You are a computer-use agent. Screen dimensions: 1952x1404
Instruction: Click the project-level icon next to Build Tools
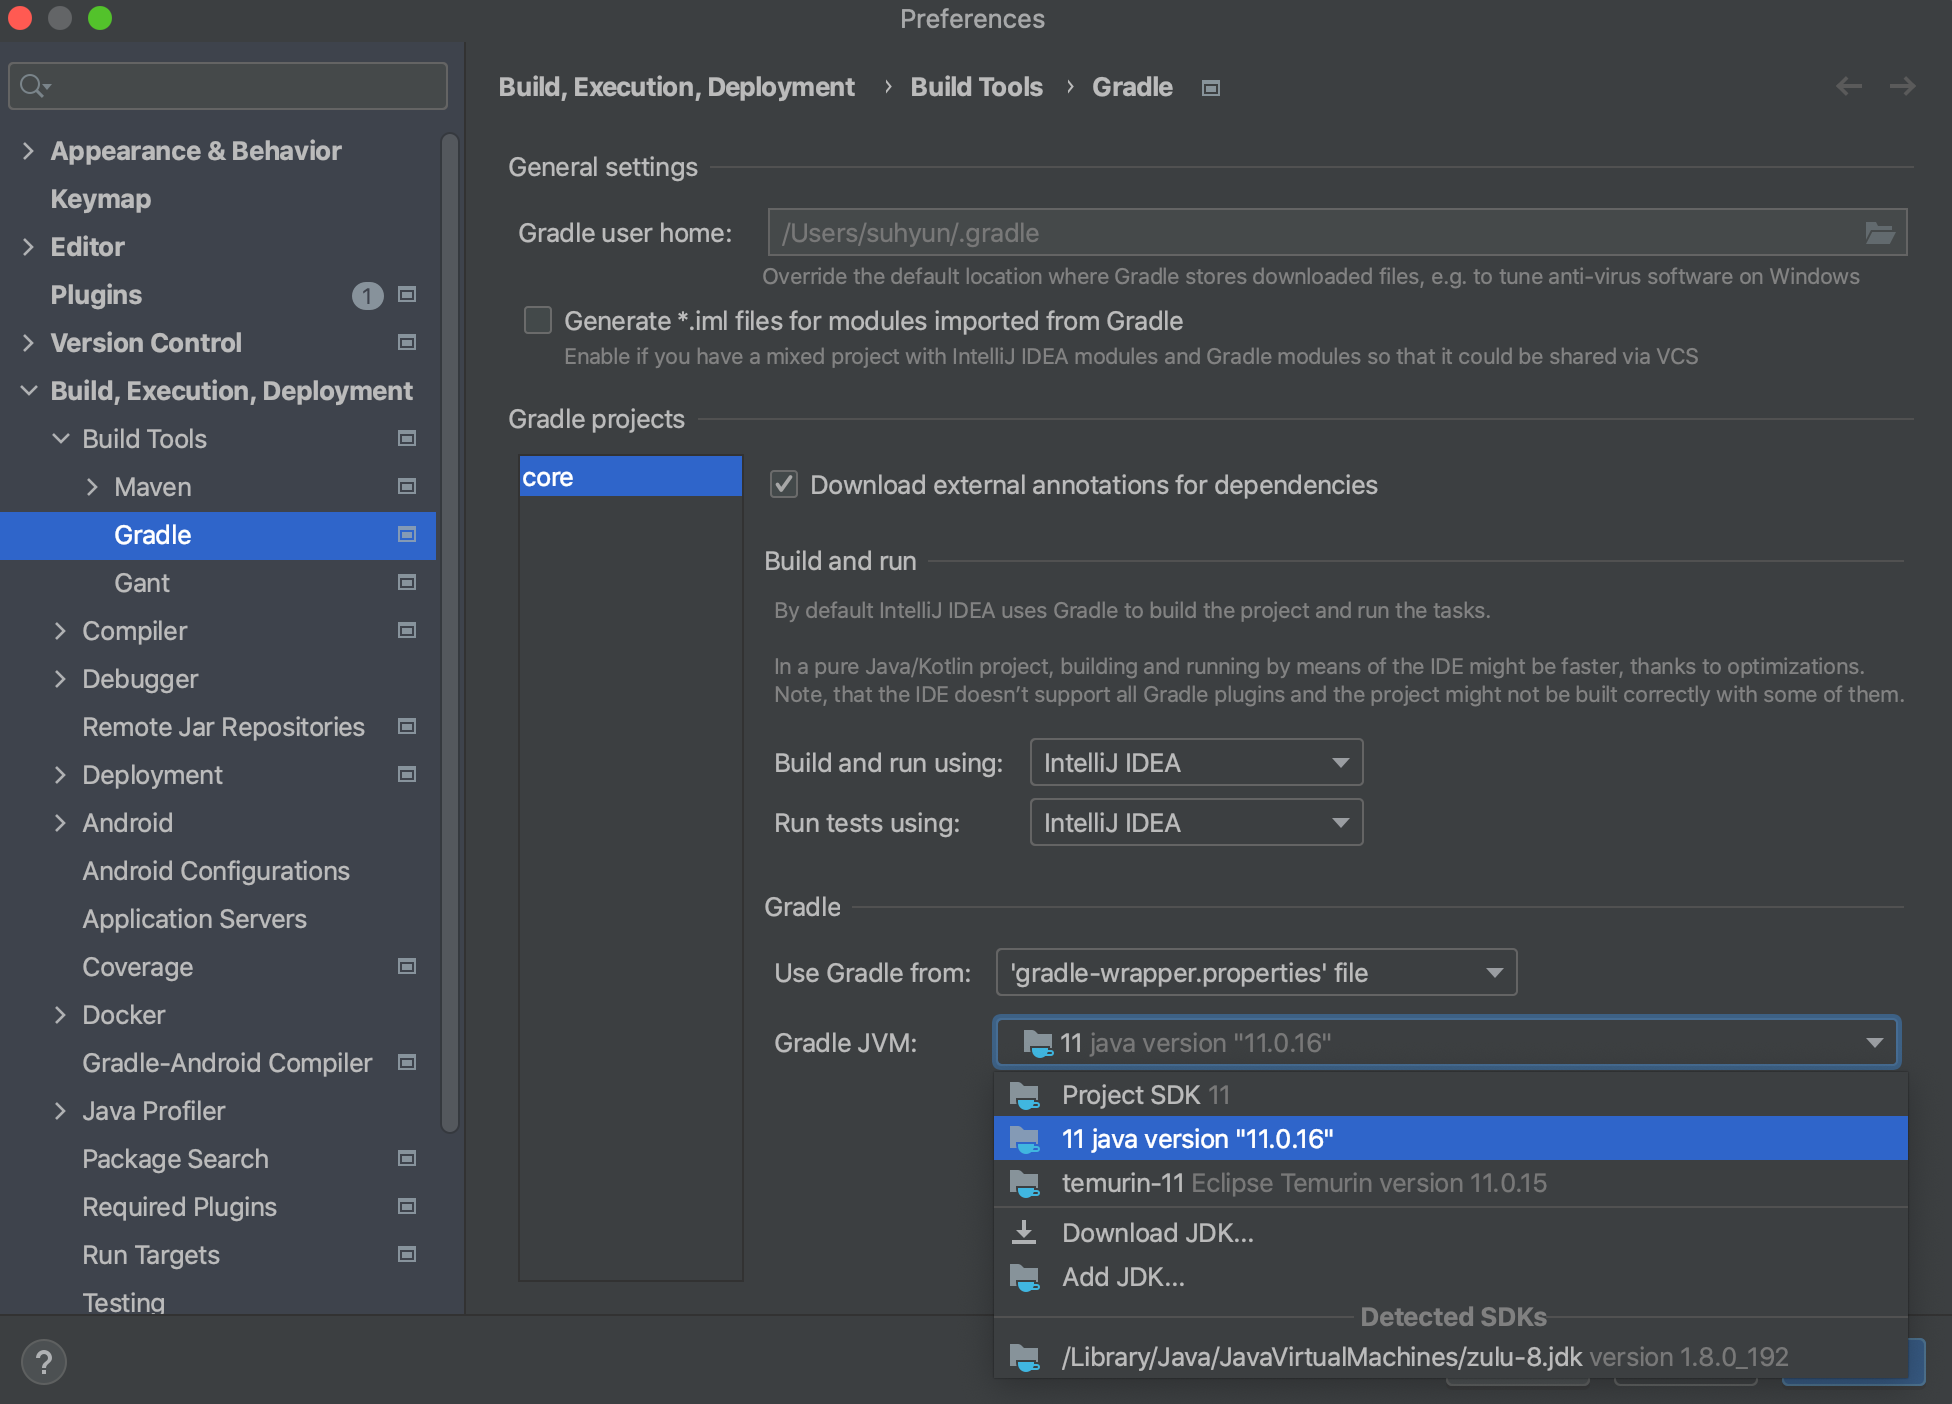click(x=407, y=438)
